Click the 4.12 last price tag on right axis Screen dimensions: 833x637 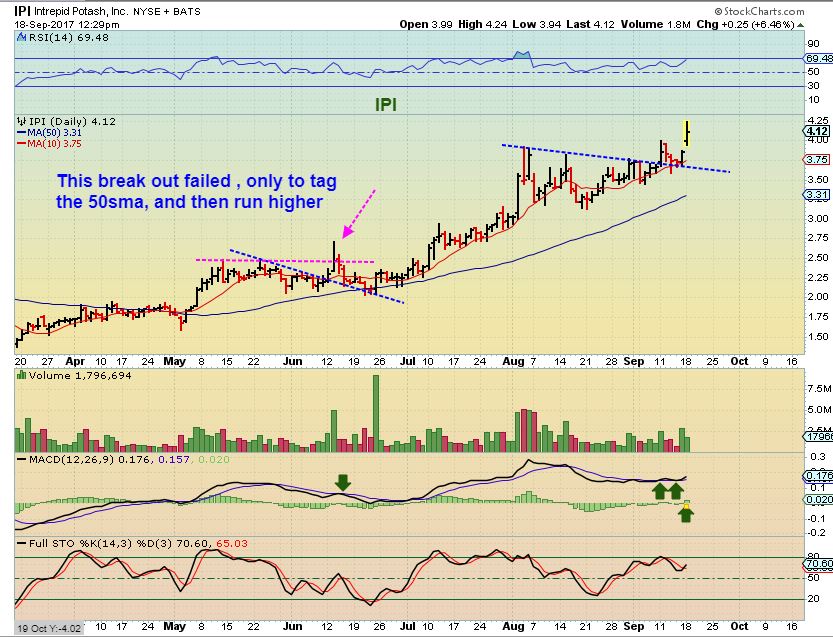(817, 131)
